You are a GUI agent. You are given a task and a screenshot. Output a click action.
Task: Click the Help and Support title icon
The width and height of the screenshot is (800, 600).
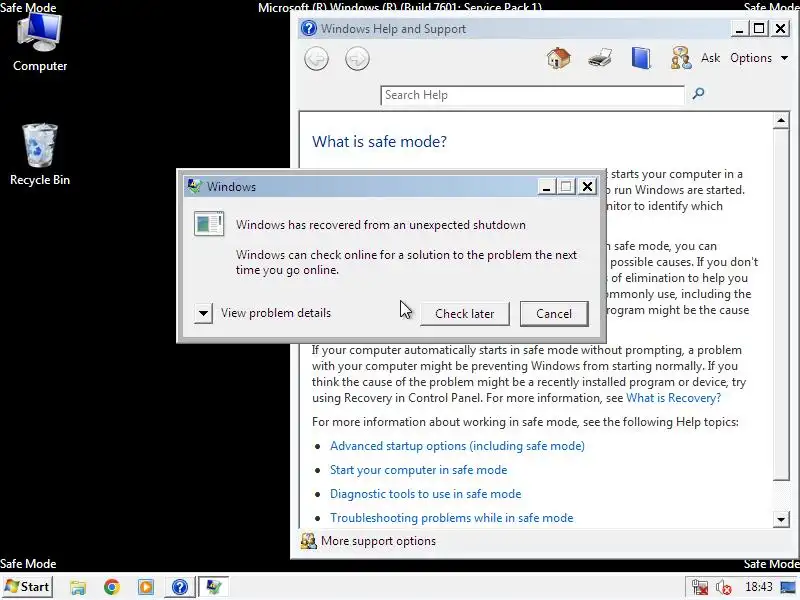[x=309, y=28]
